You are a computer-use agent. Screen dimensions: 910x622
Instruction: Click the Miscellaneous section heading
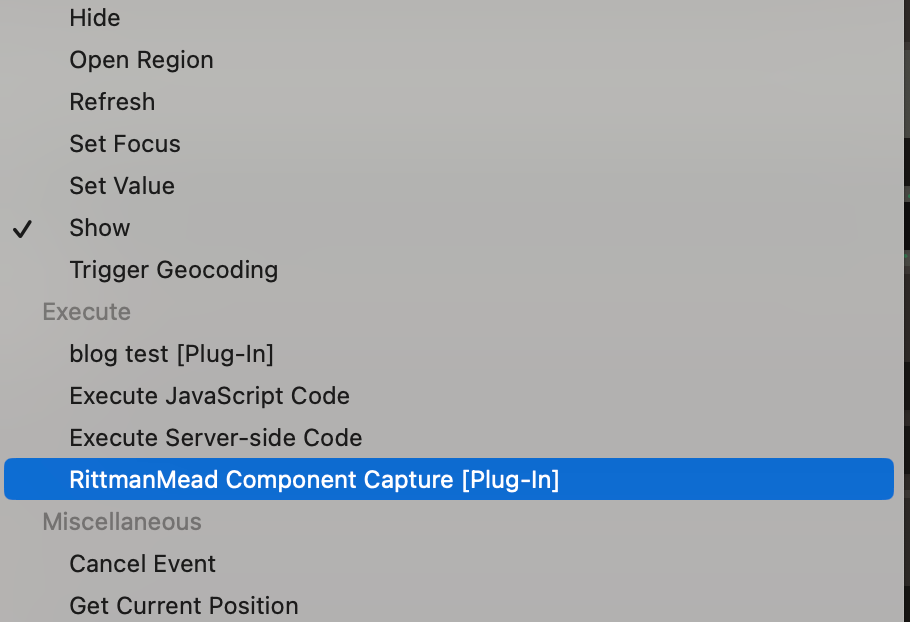pos(121,522)
